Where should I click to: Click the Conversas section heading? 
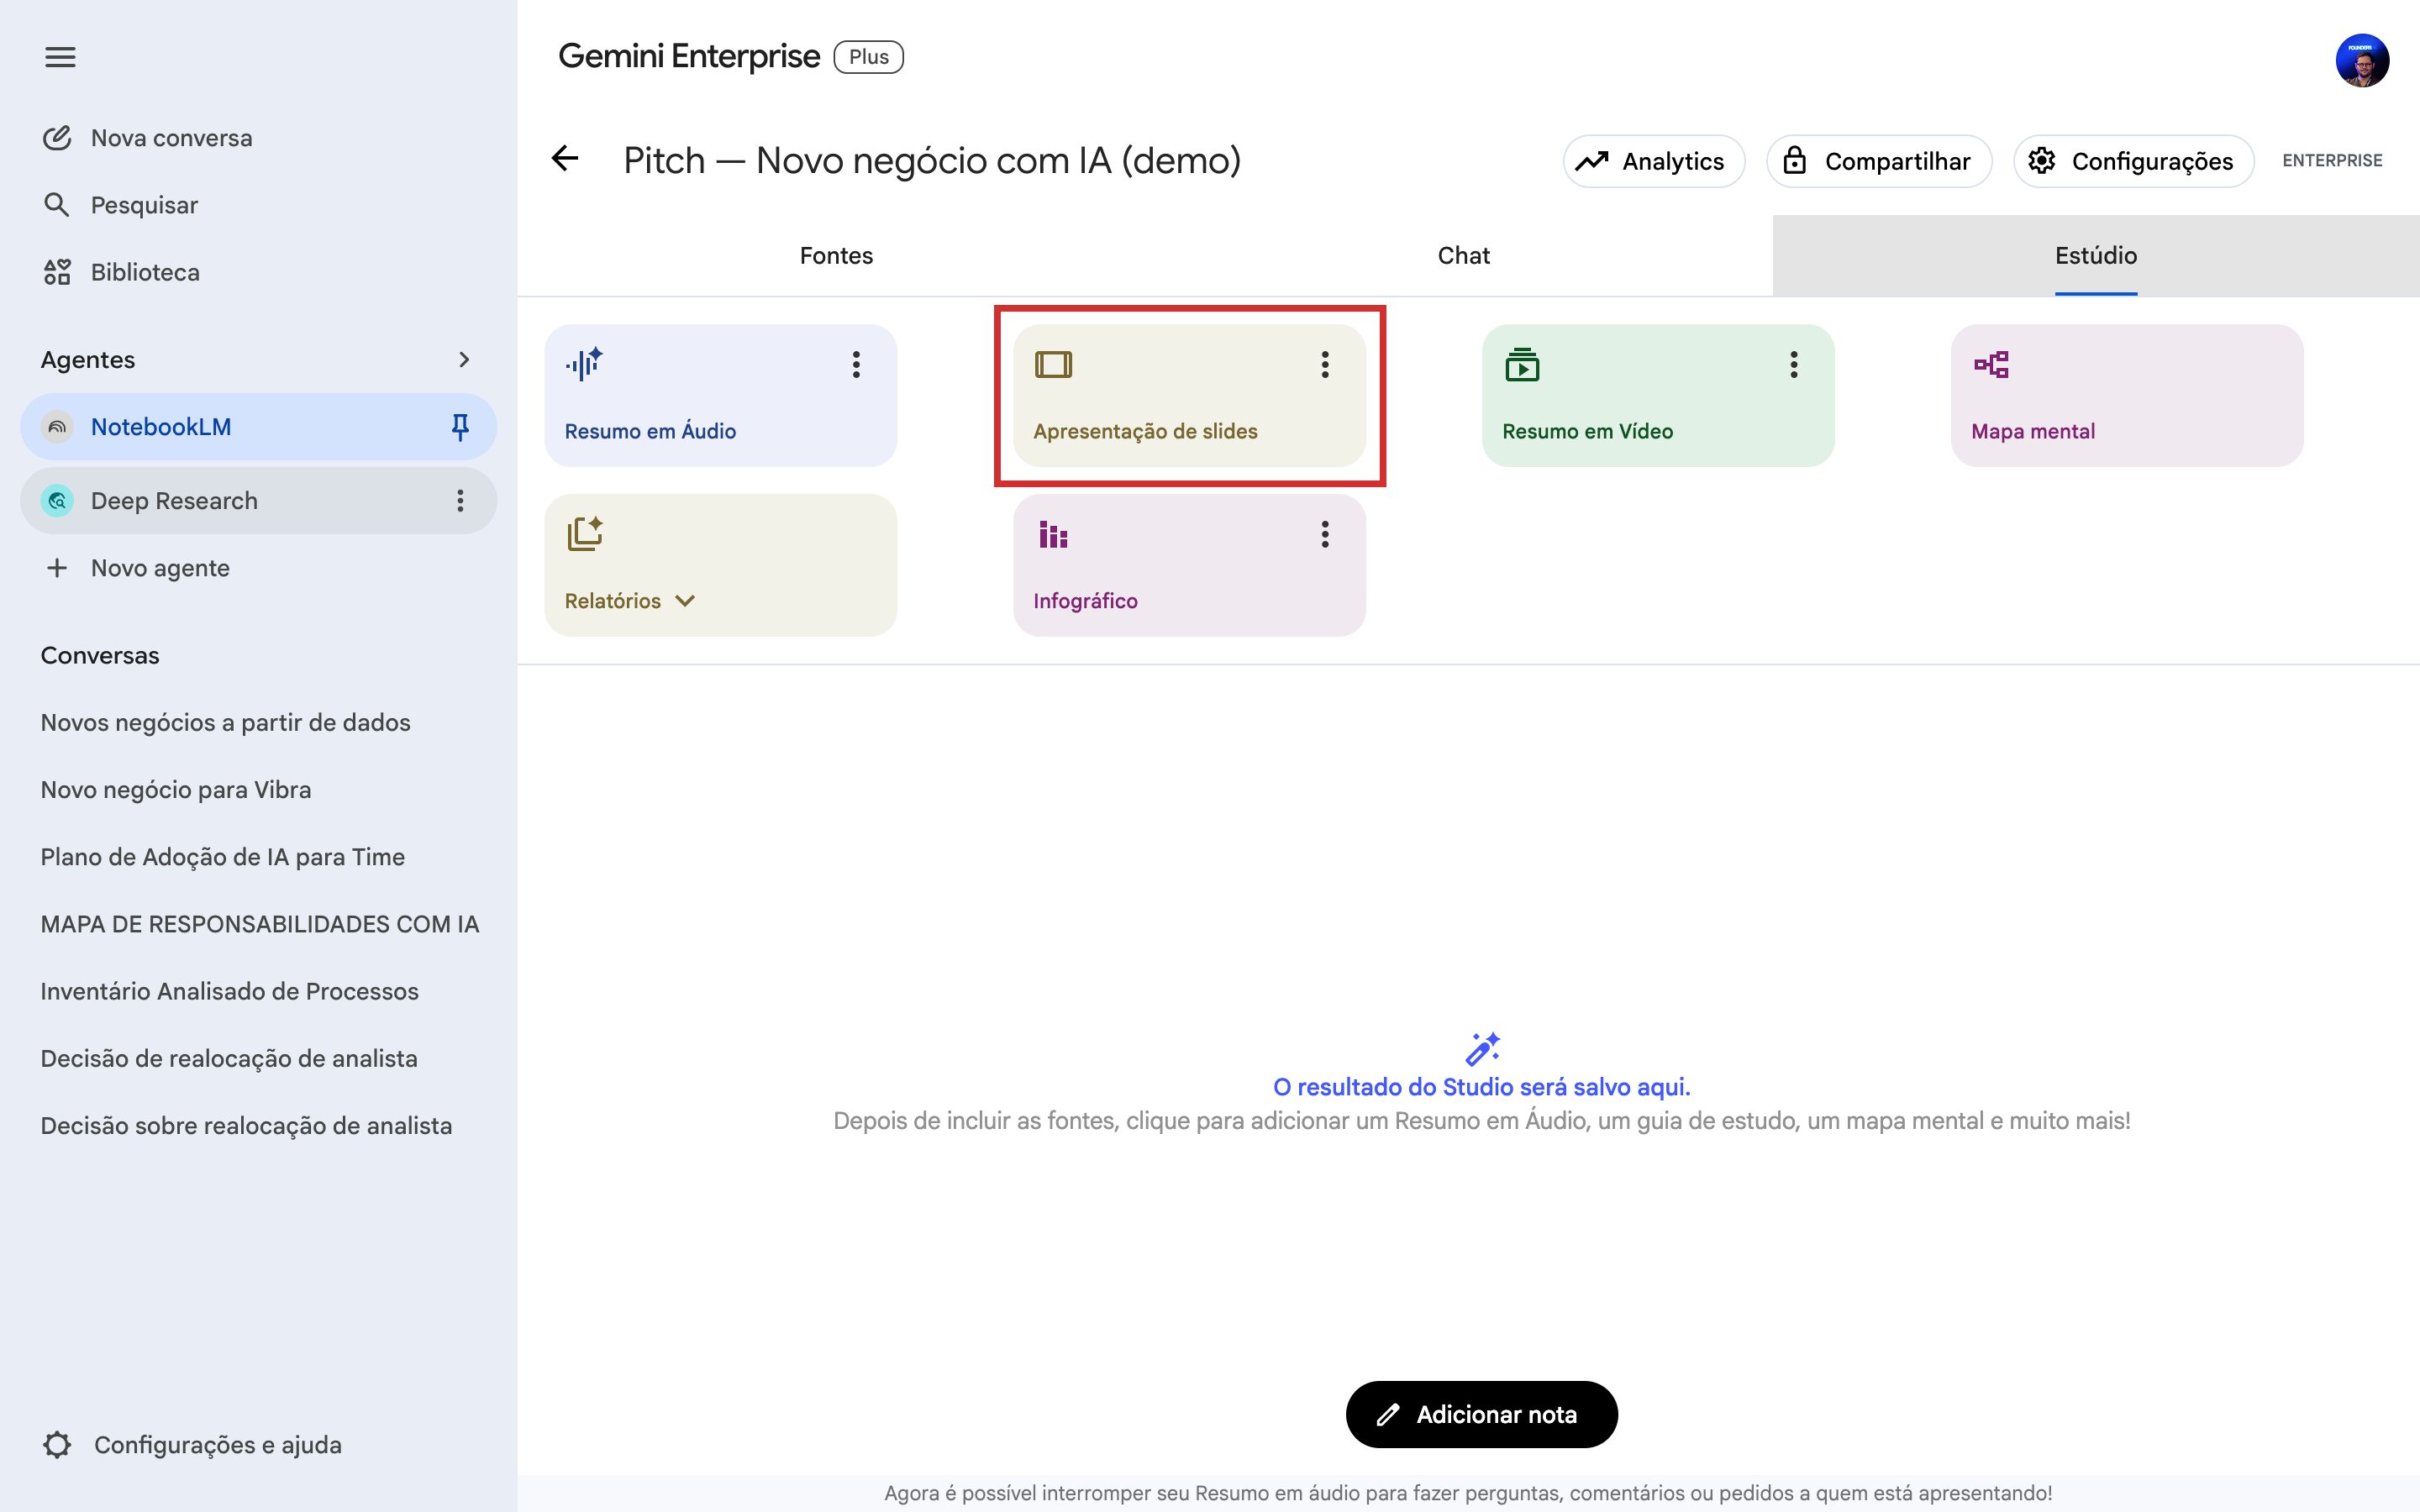coord(100,656)
